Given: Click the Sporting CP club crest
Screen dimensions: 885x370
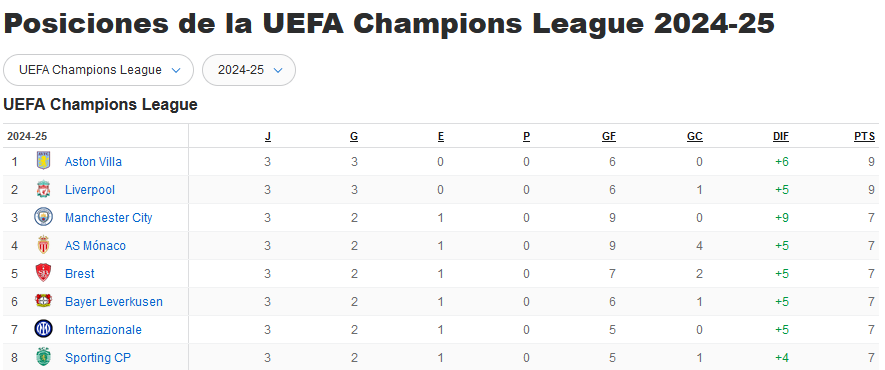Looking at the screenshot, I should pos(43,358).
